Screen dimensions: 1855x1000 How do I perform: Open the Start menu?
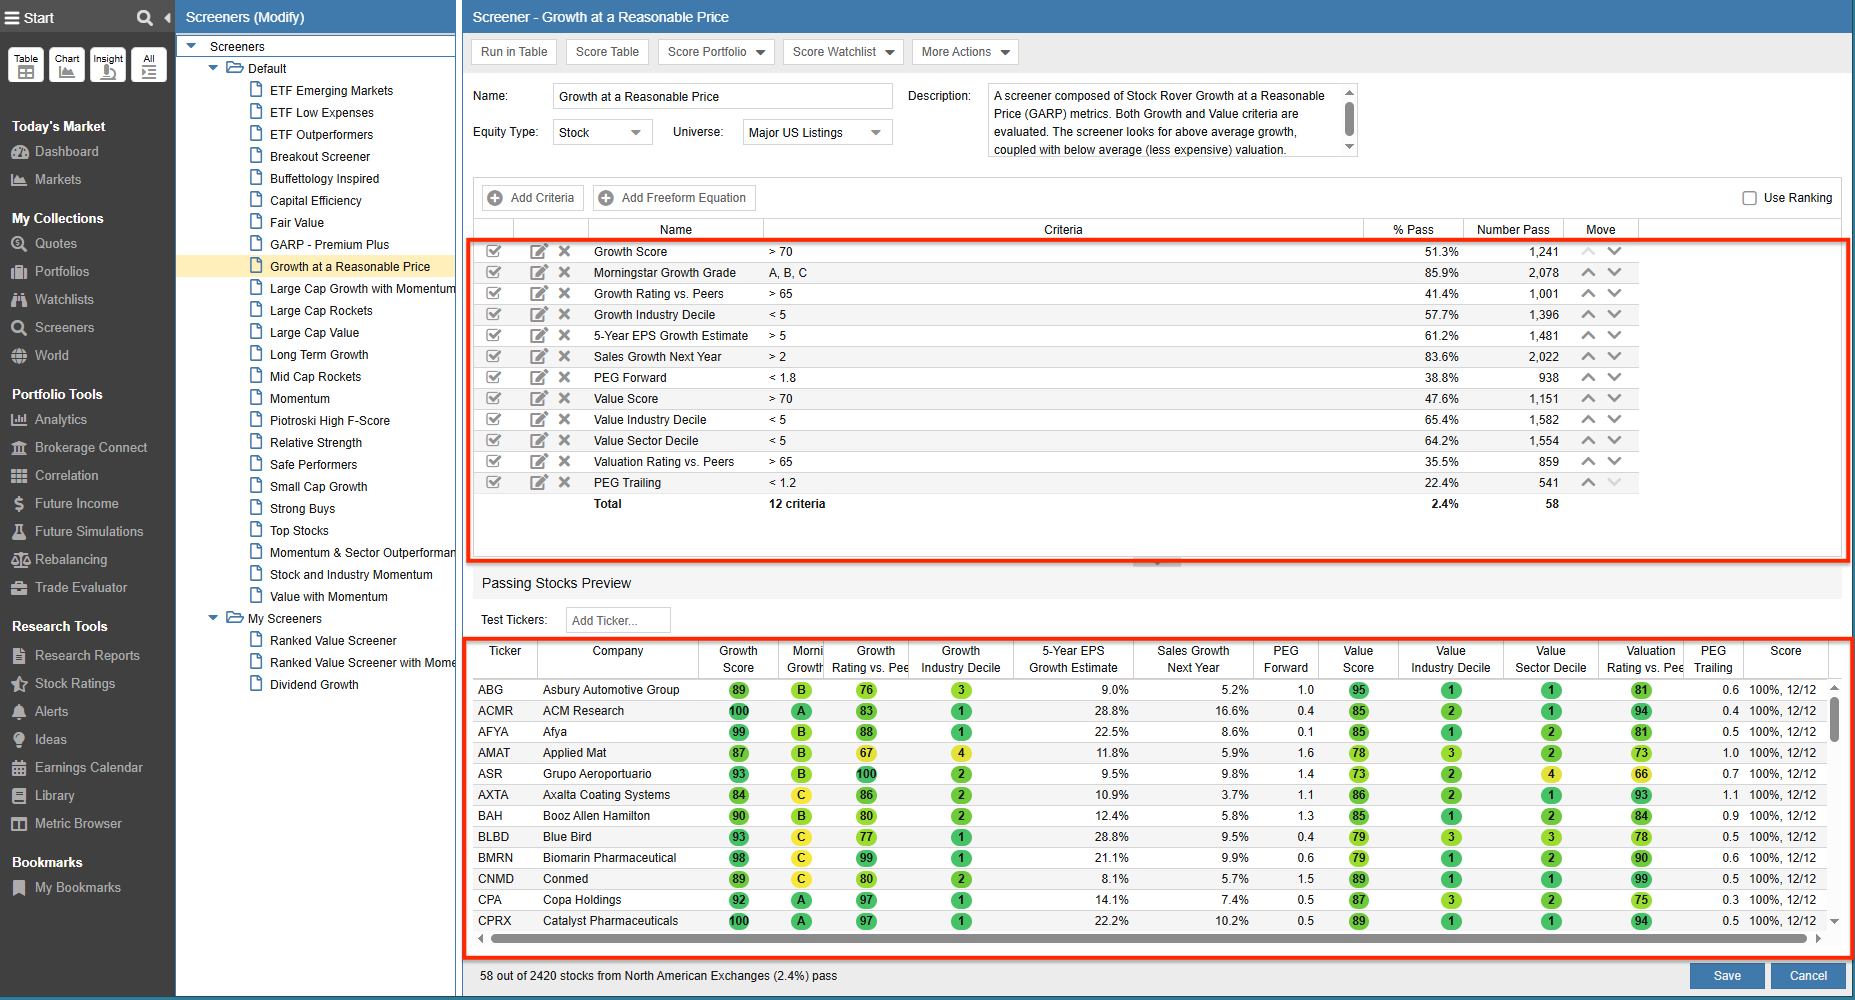13,16
